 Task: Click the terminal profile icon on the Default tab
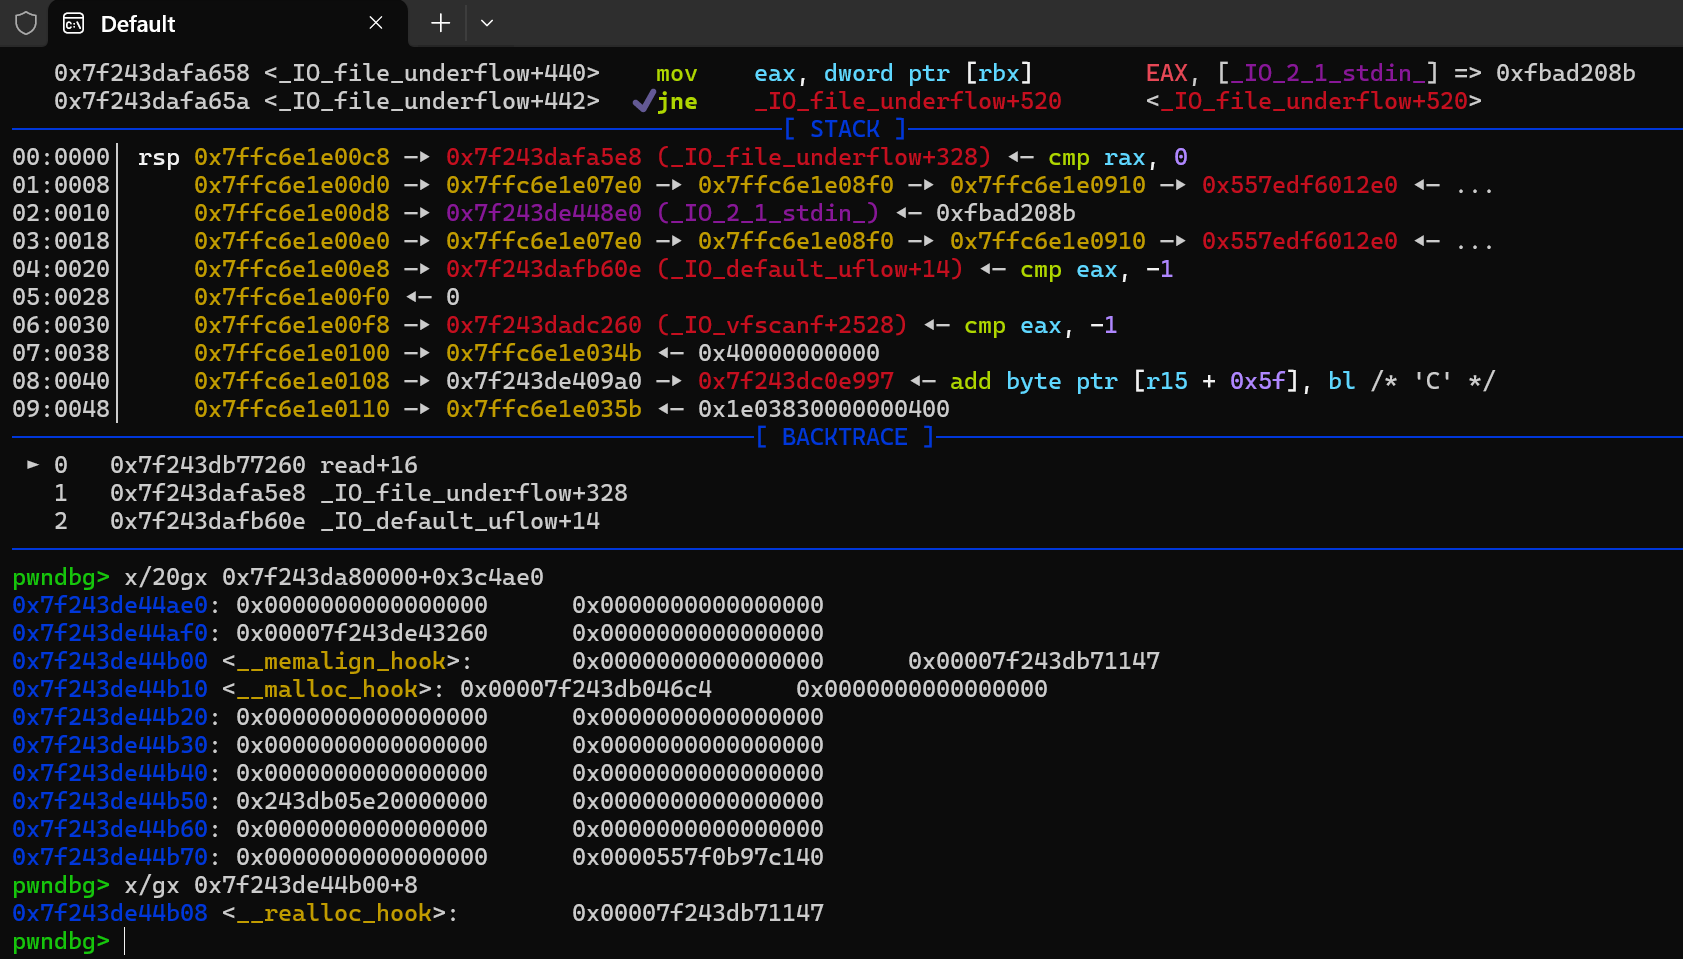click(x=74, y=23)
